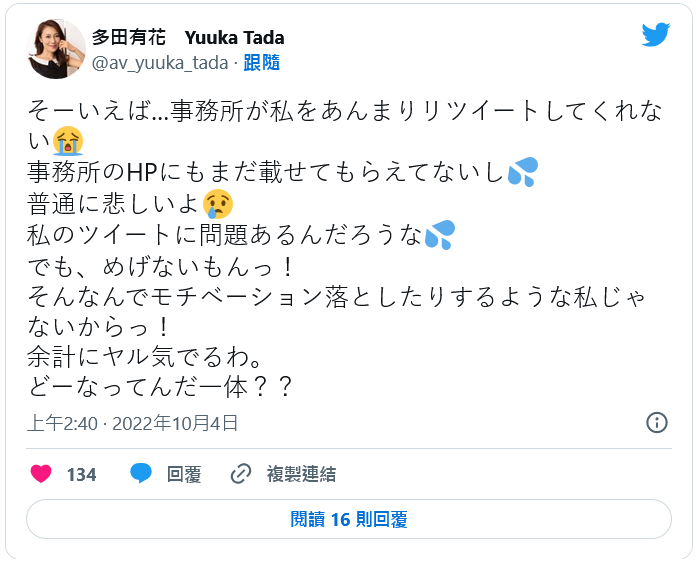Click the 回覆 reply label
The width and height of the screenshot is (697, 570).
pyautogui.click(x=183, y=475)
